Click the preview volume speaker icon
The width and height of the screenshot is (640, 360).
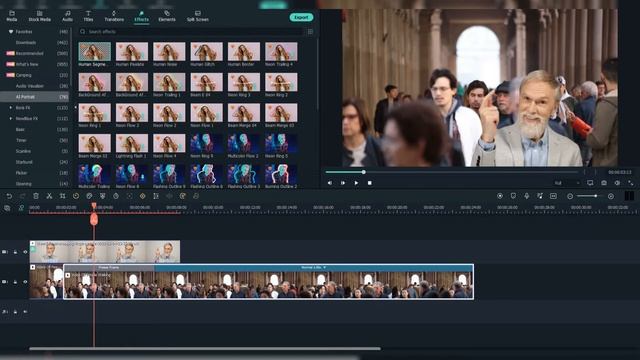tap(617, 183)
